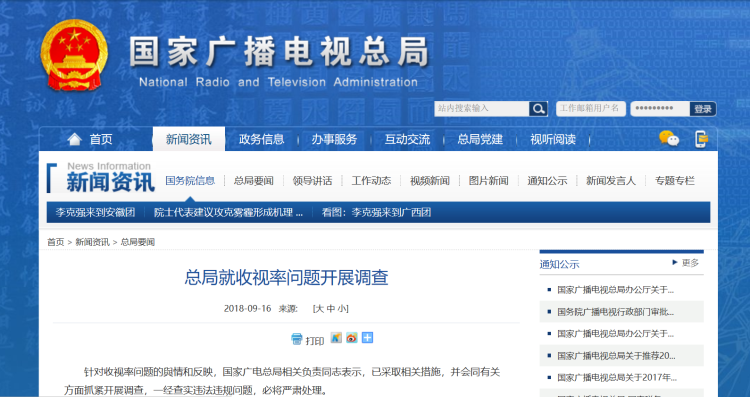Set font size to 小
750x397 pixels.
[342, 309]
